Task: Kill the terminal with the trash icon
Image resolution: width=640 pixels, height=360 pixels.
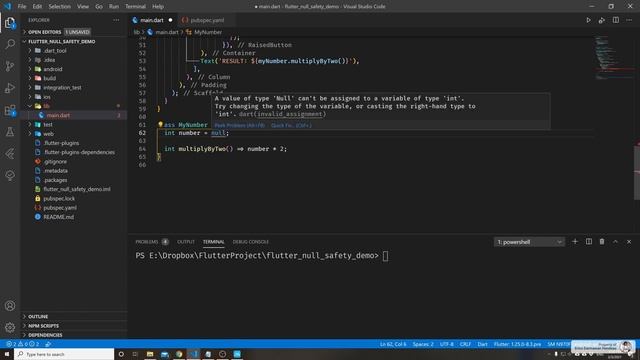Action: 602,242
